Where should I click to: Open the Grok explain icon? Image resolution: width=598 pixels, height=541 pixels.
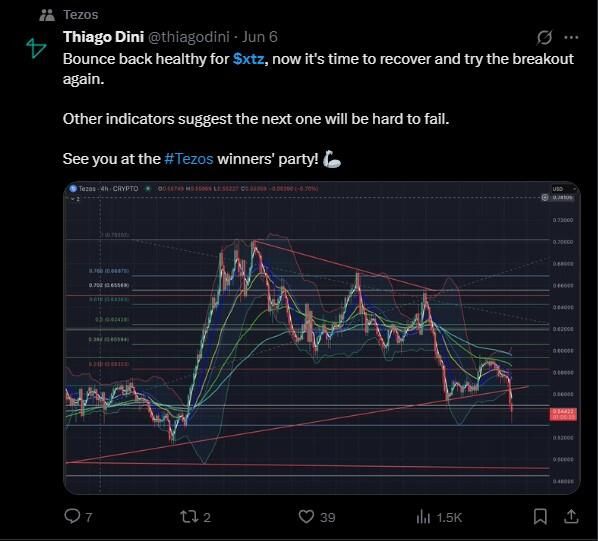[545, 37]
